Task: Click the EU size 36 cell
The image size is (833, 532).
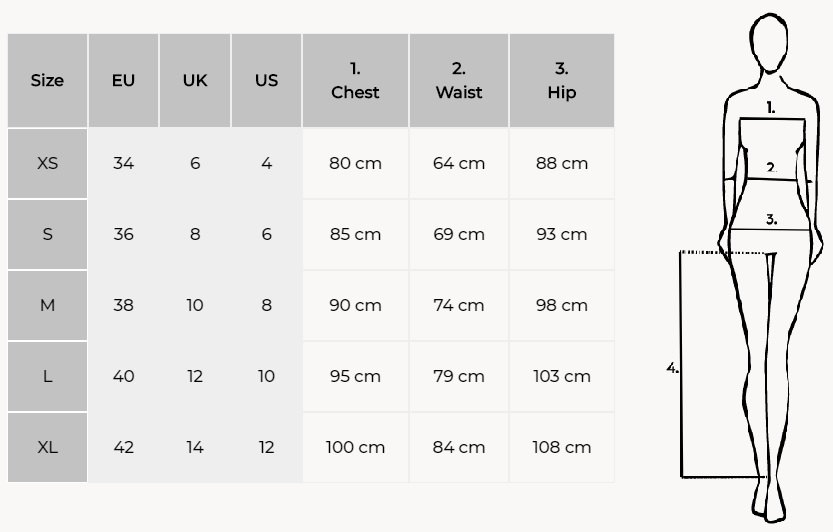Action: point(123,234)
